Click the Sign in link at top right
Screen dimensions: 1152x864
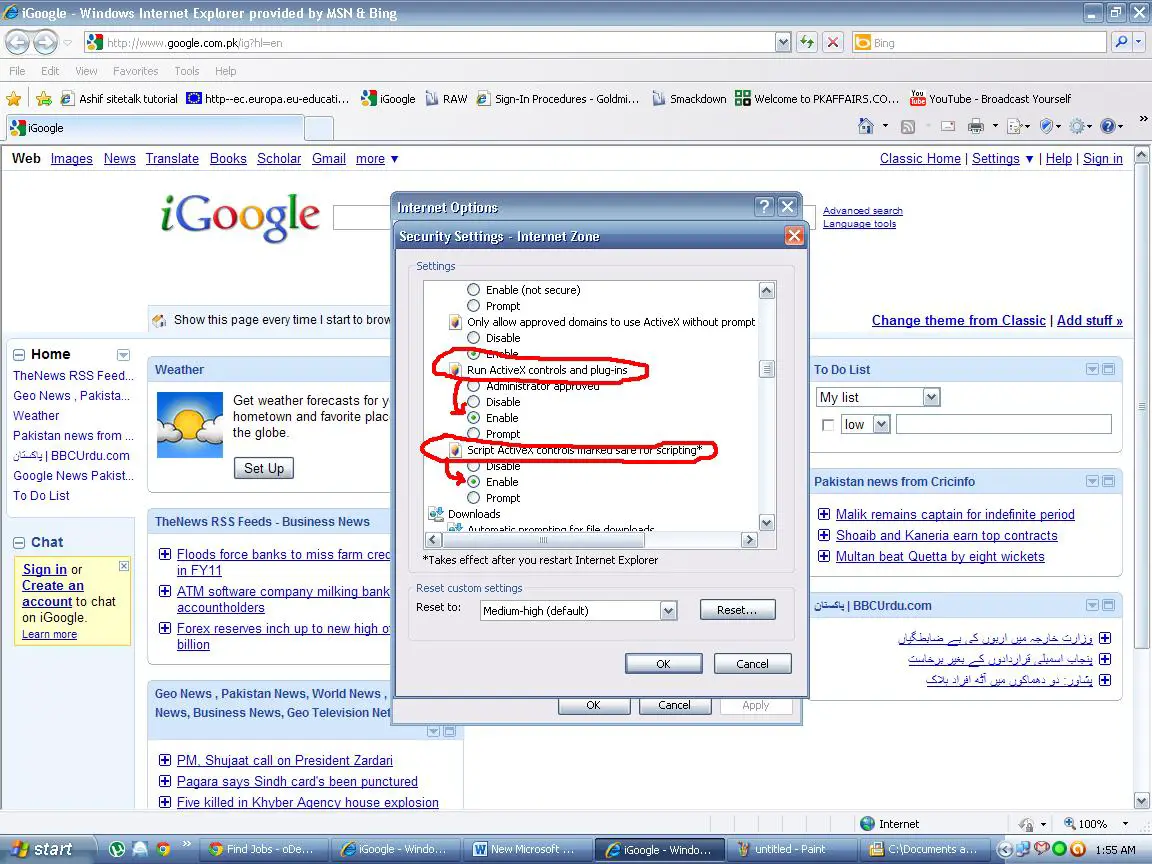click(1103, 159)
